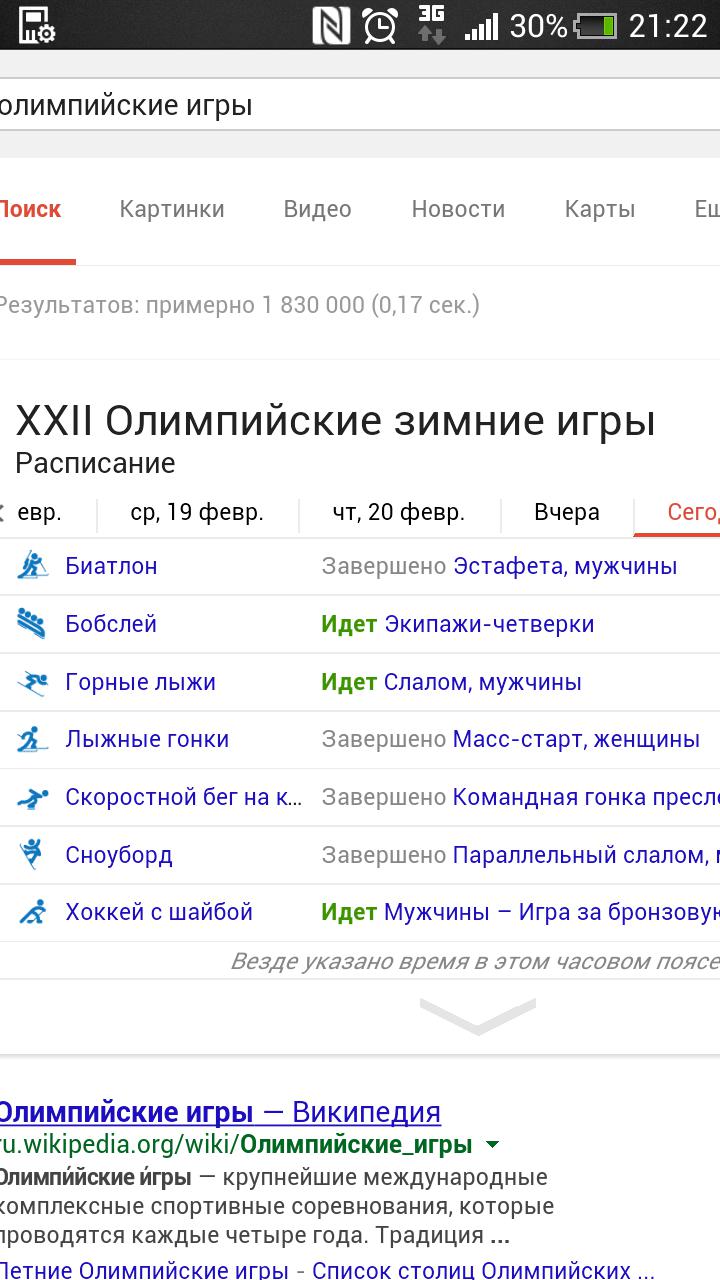Select the Поиск tab
The height and width of the screenshot is (1280, 720).
pyautogui.click(x=30, y=210)
